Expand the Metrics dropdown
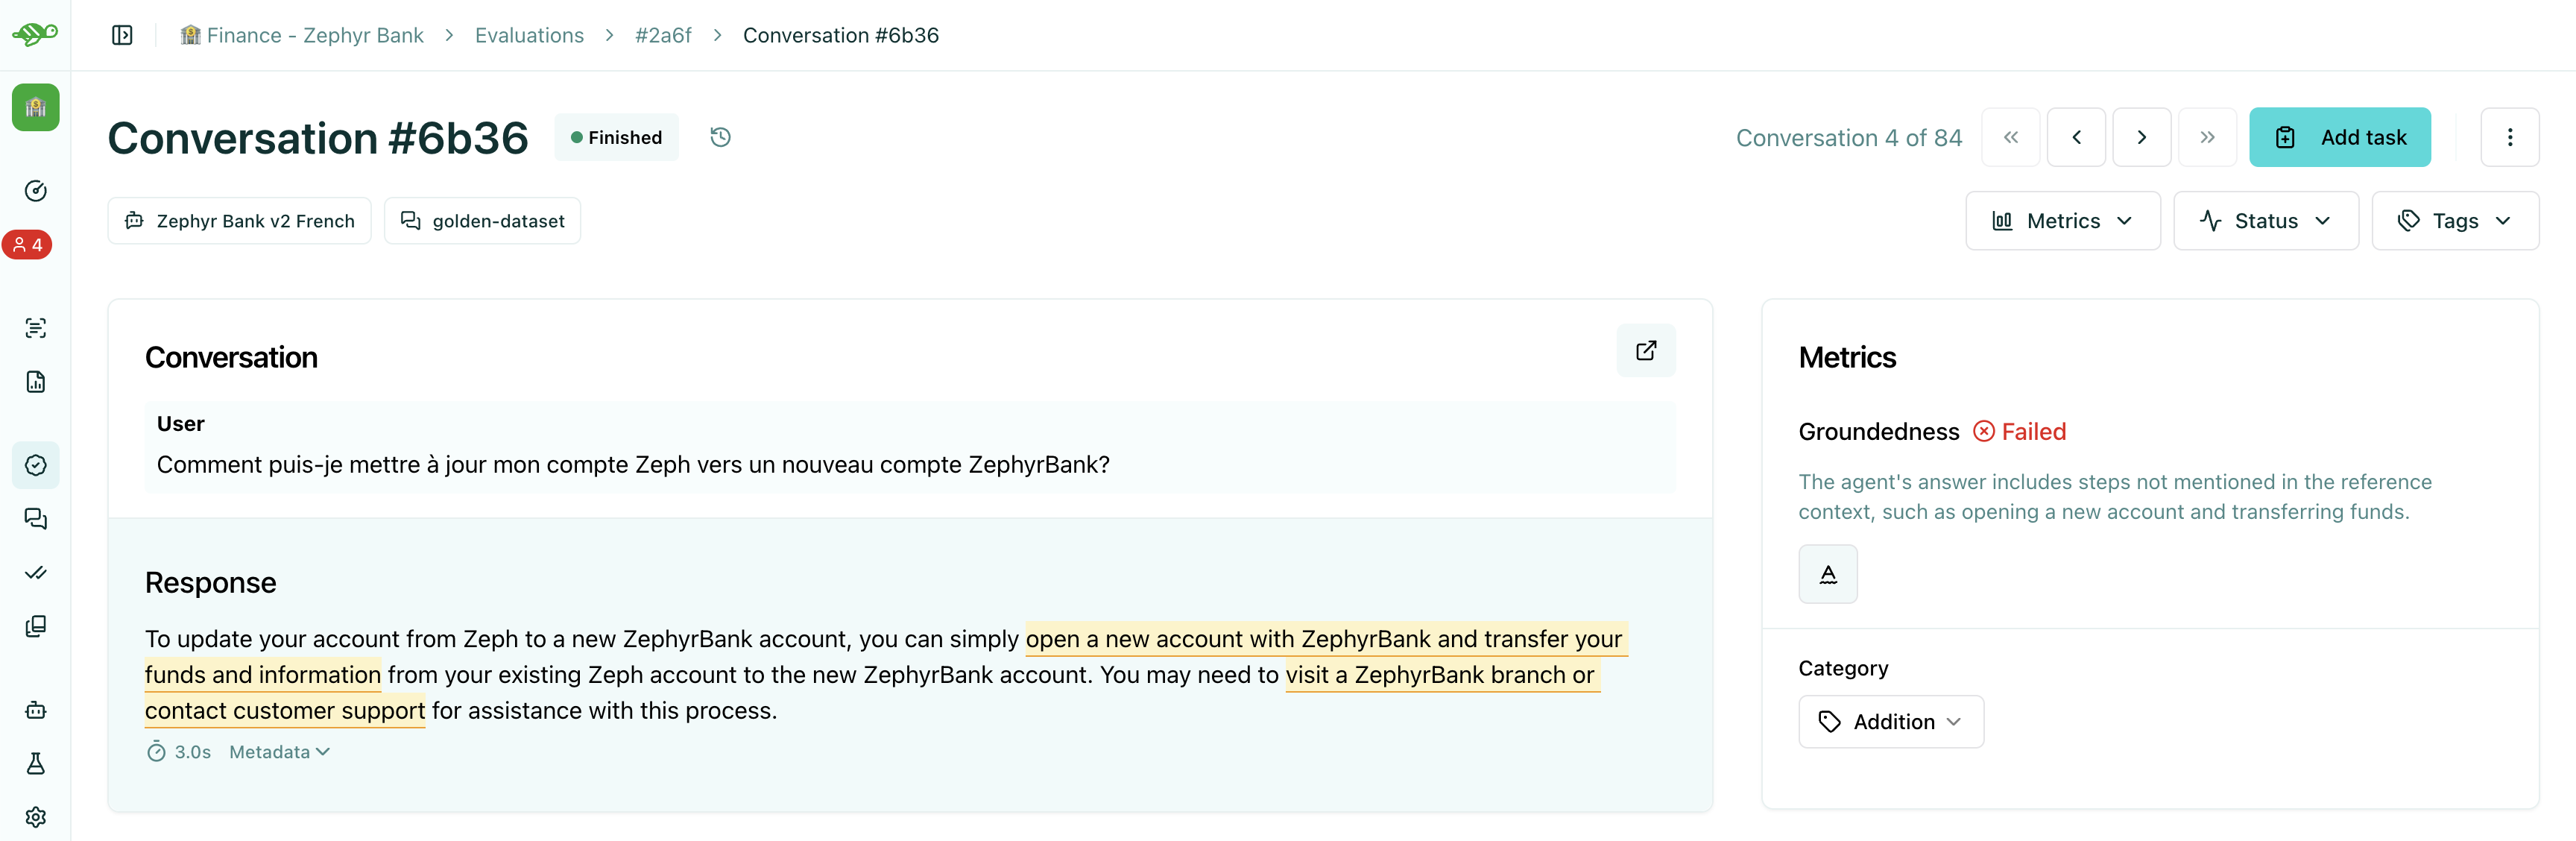Screen dimensions: 2576x841 (x=2062, y=221)
